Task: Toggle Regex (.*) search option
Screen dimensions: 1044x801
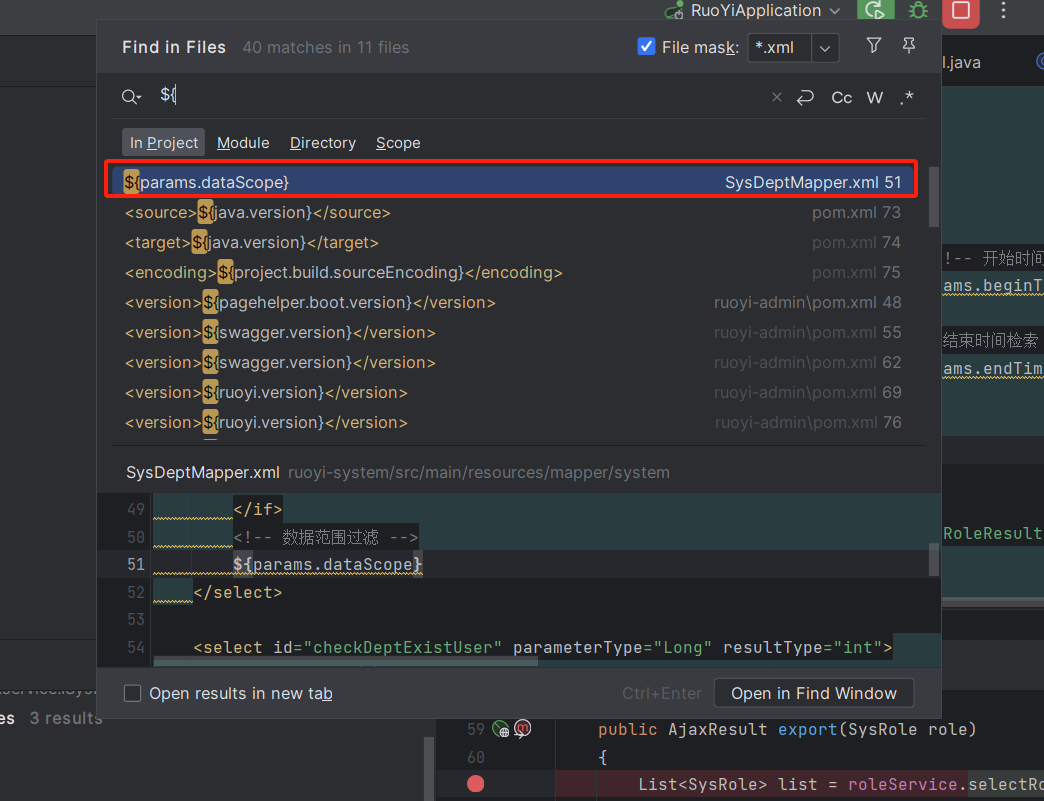Action: point(906,98)
